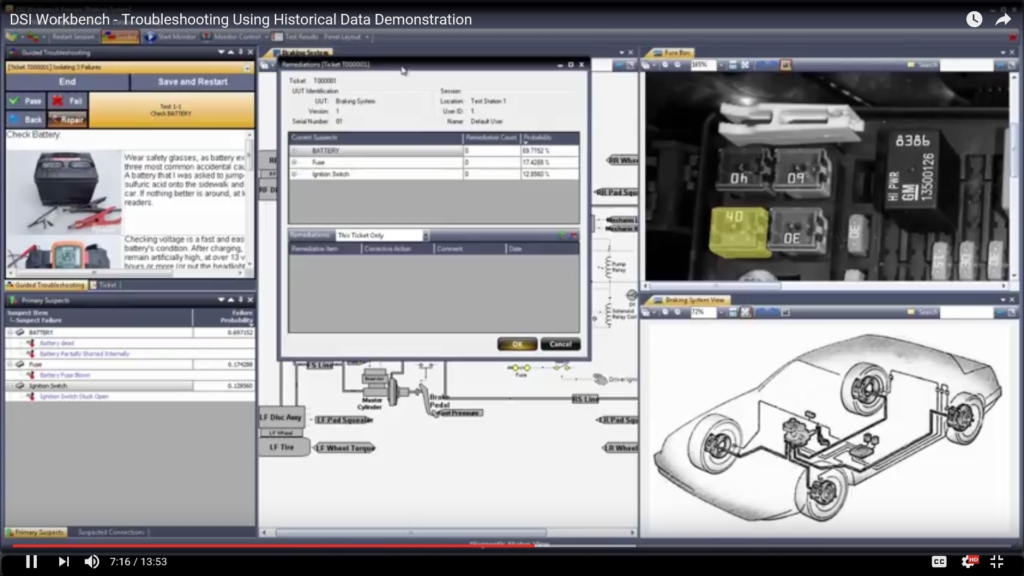Click the Watch Later clock icon
The width and height of the screenshot is (1024, 576).
(974, 19)
